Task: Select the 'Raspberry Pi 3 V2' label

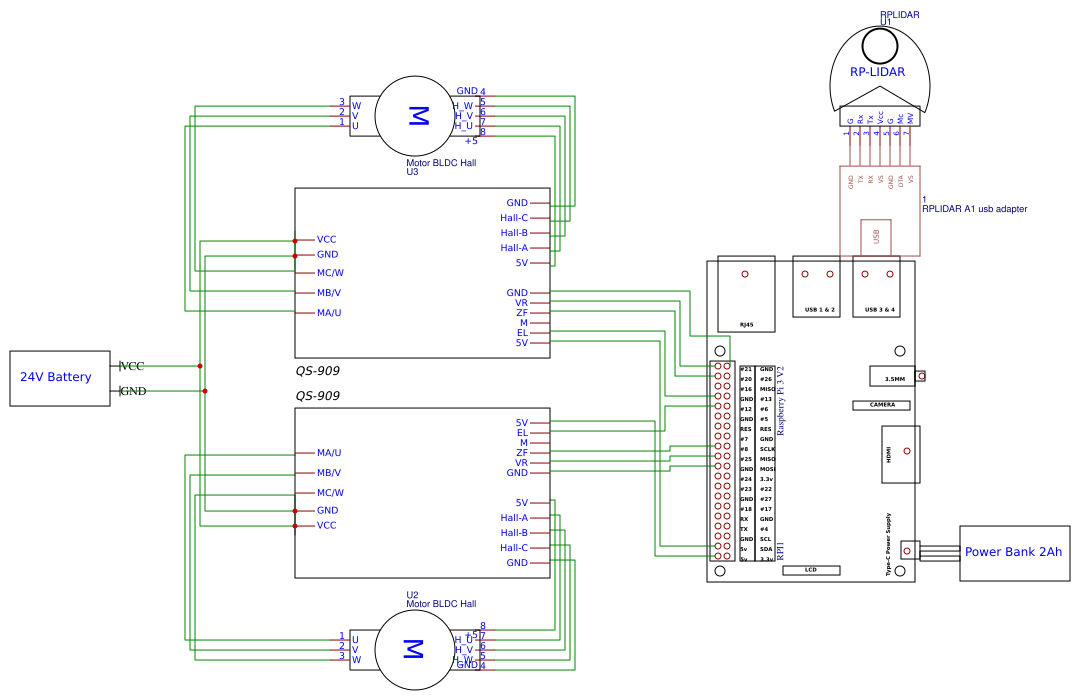Action: [781, 400]
